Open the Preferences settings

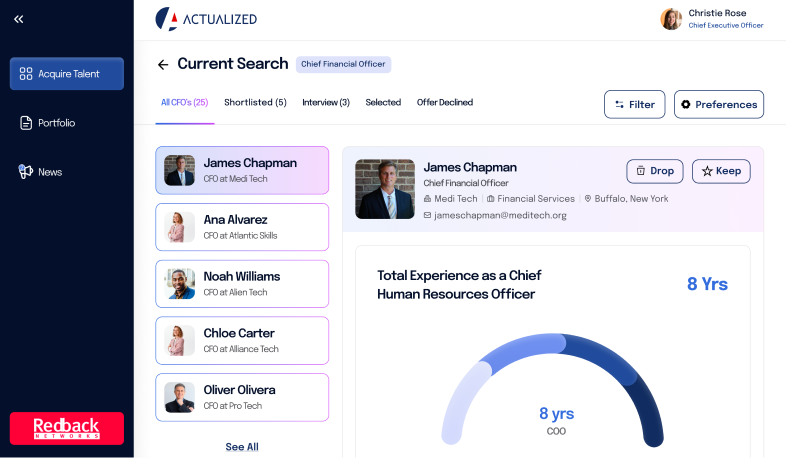719,104
